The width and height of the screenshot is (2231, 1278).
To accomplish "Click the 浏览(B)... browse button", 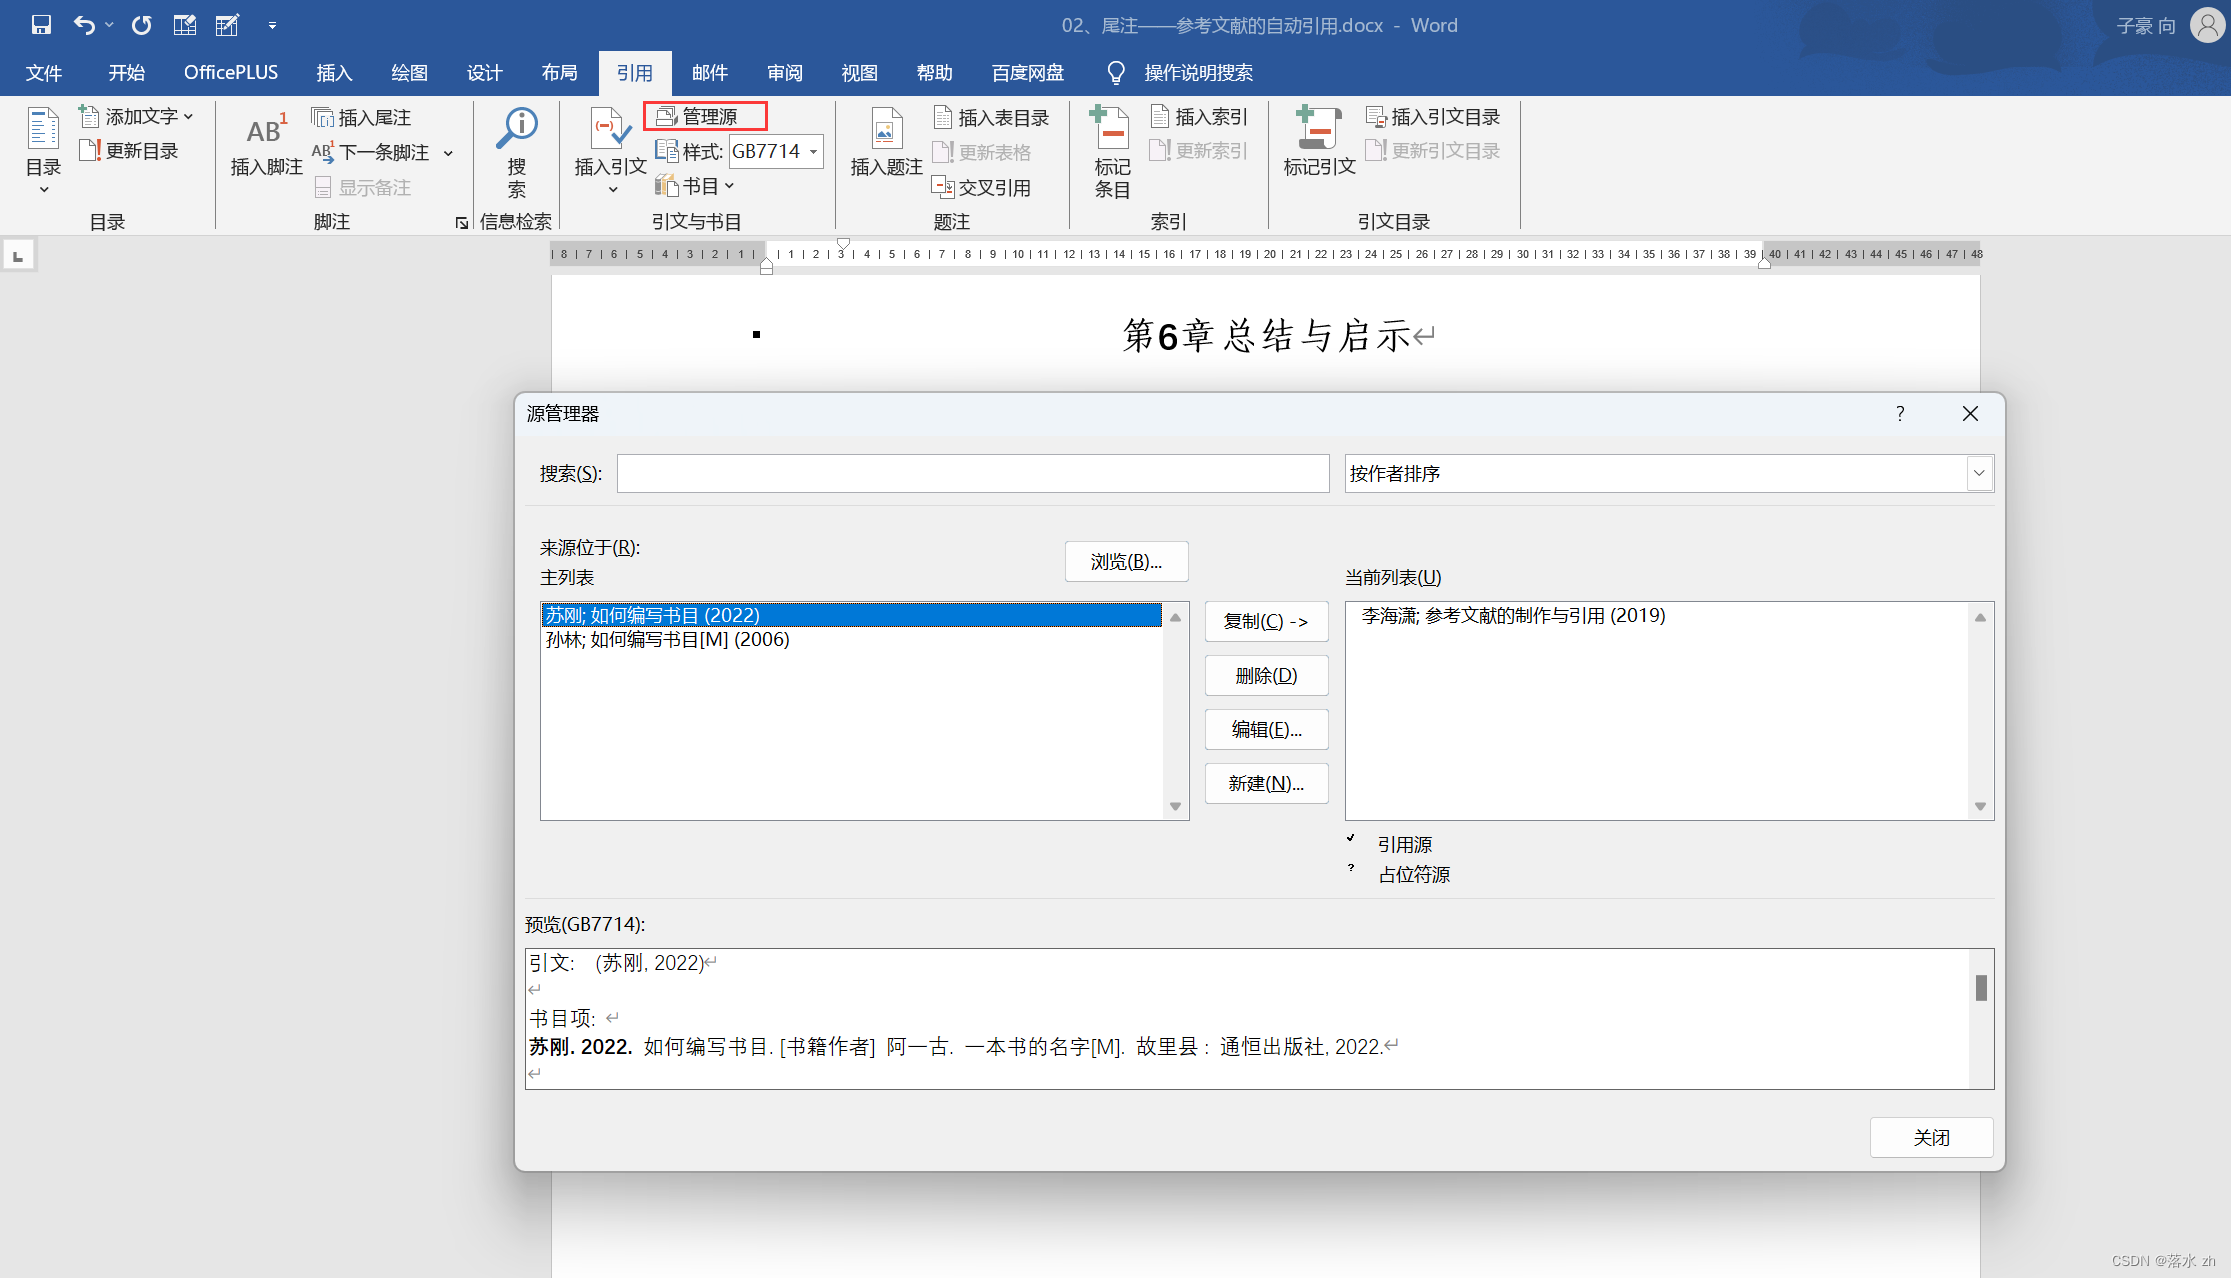I will pos(1126,562).
